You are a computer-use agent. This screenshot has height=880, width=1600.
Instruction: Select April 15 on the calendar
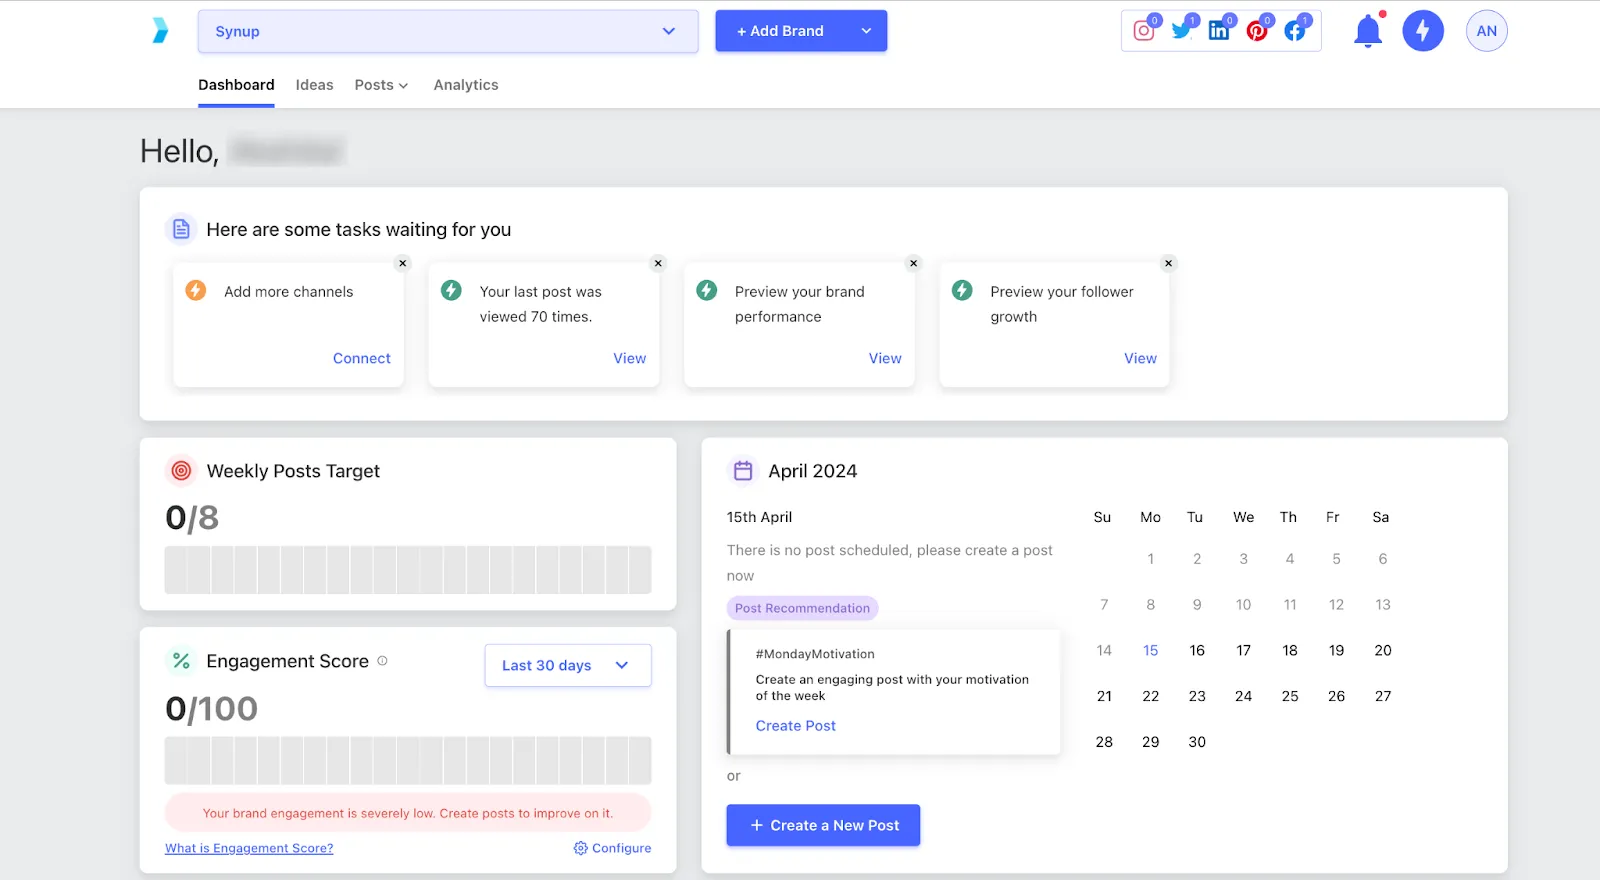(1151, 650)
